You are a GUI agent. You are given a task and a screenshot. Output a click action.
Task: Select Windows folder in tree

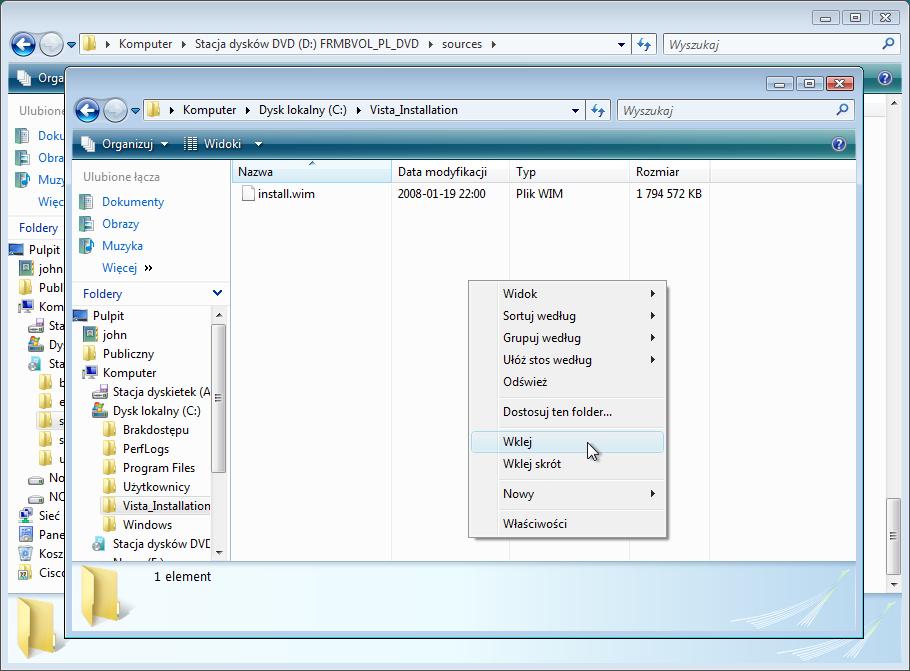tap(147, 525)
